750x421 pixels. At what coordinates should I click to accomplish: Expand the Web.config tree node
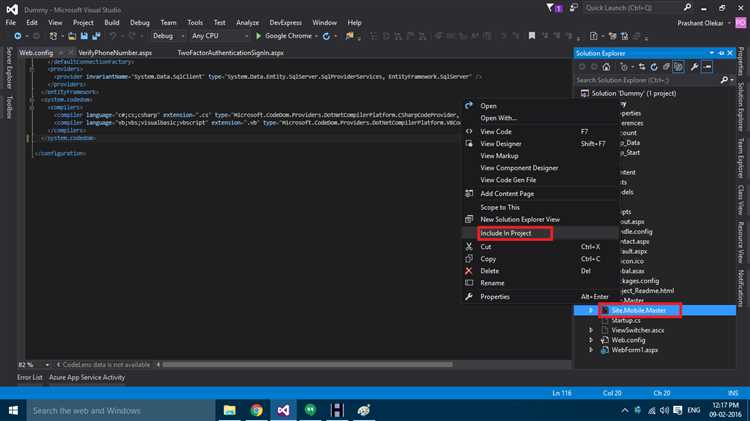[591, 340]
